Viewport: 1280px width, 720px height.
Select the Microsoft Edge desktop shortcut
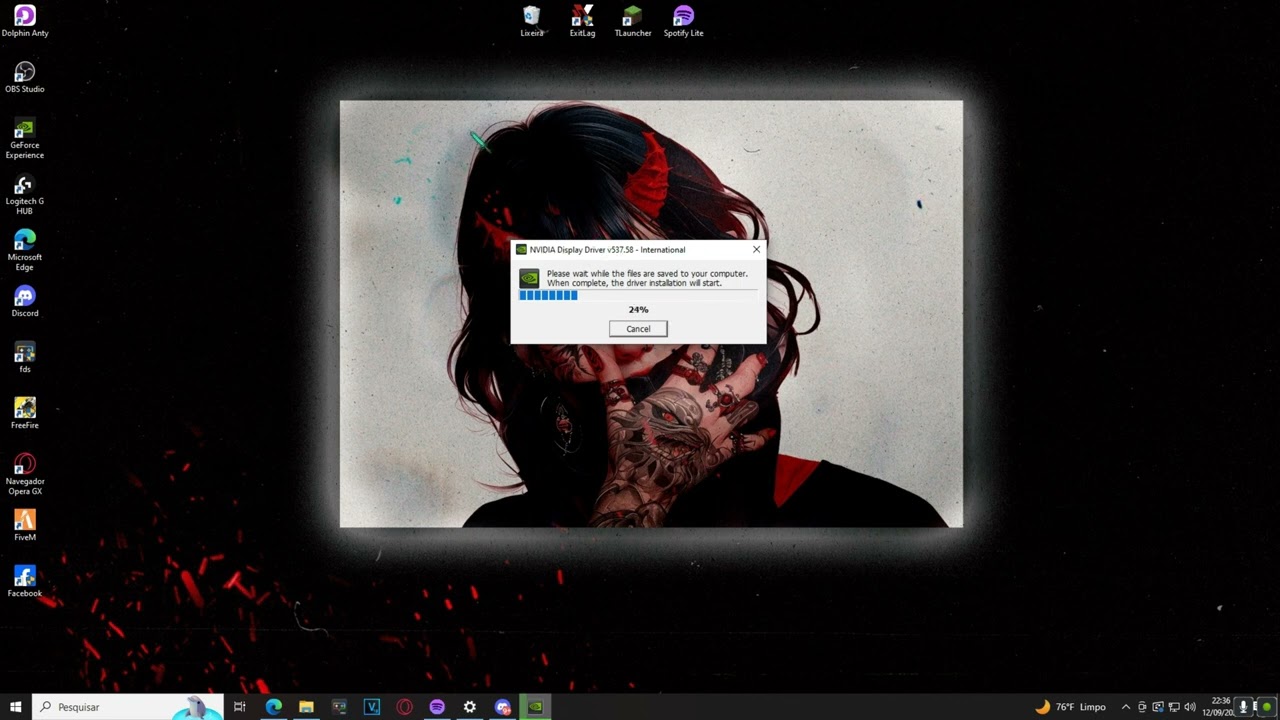pos(25,250)
